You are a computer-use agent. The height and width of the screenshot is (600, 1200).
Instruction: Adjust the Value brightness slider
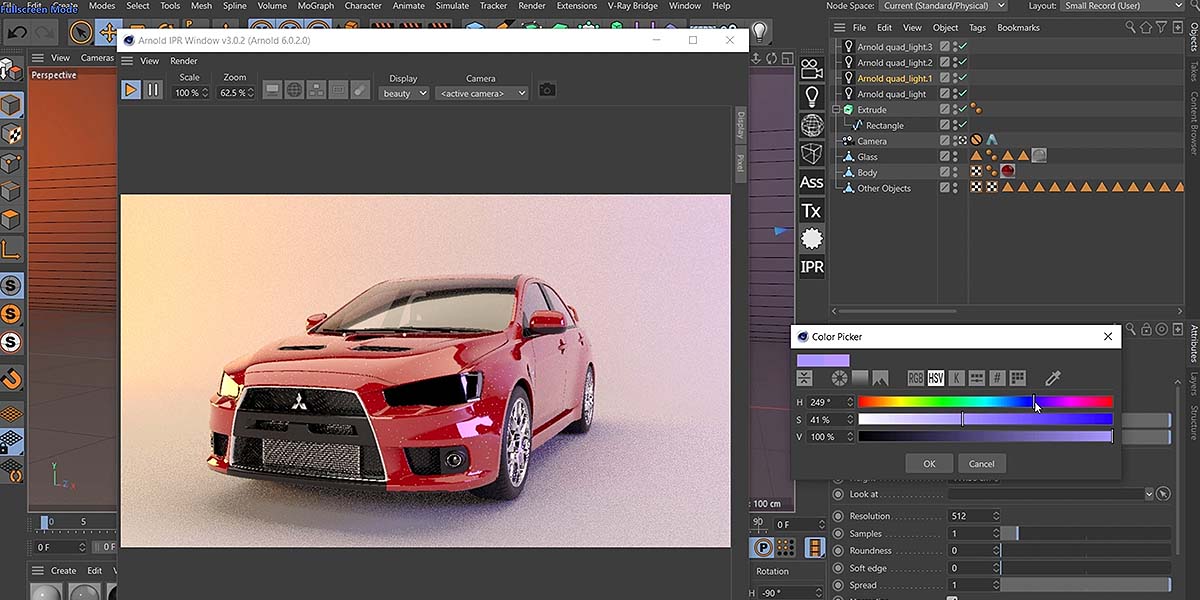click(x=985, y=437)
